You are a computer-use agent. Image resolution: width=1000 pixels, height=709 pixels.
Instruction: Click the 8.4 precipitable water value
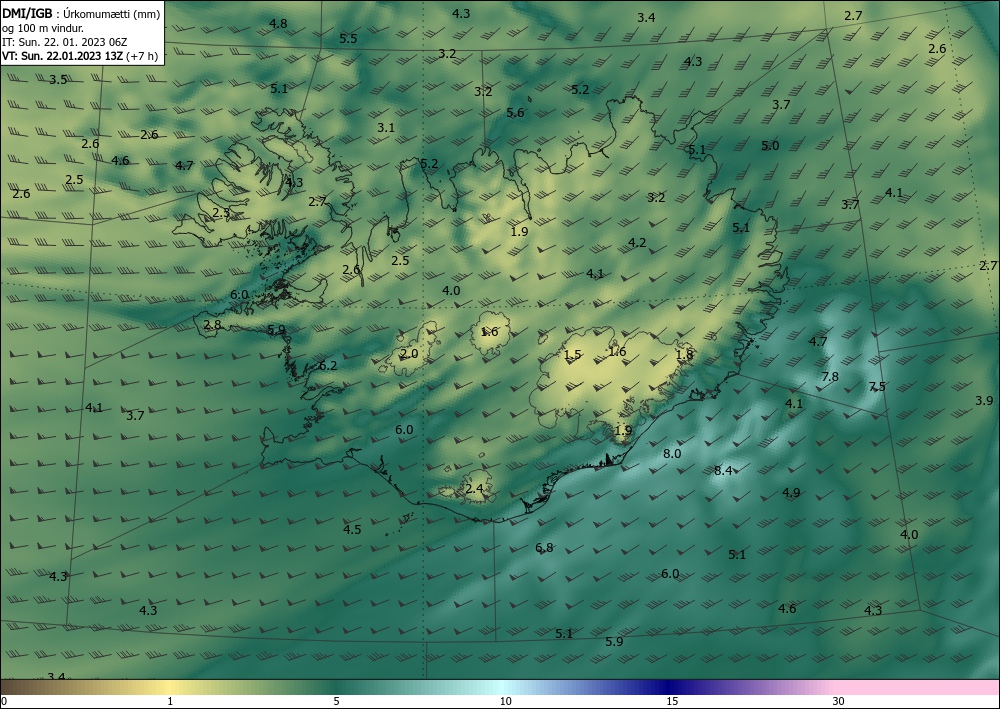click(723, 471)
